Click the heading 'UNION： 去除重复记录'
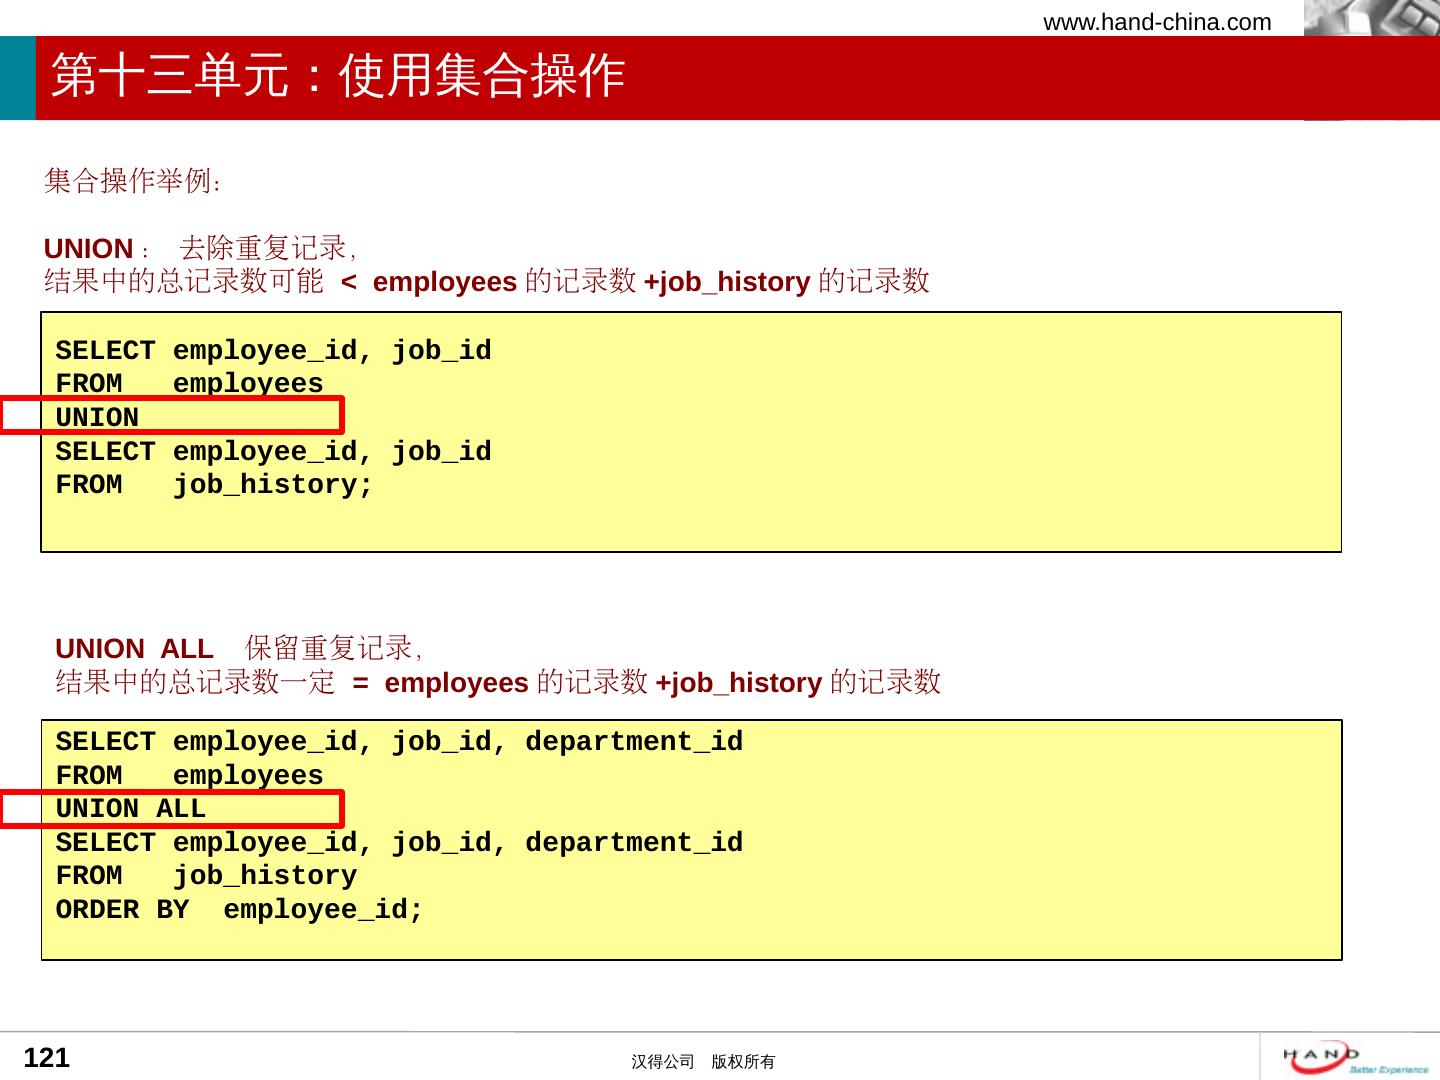Image resolution: width=1440 pixels, height=1080 pixels. [x=200, y=248]
